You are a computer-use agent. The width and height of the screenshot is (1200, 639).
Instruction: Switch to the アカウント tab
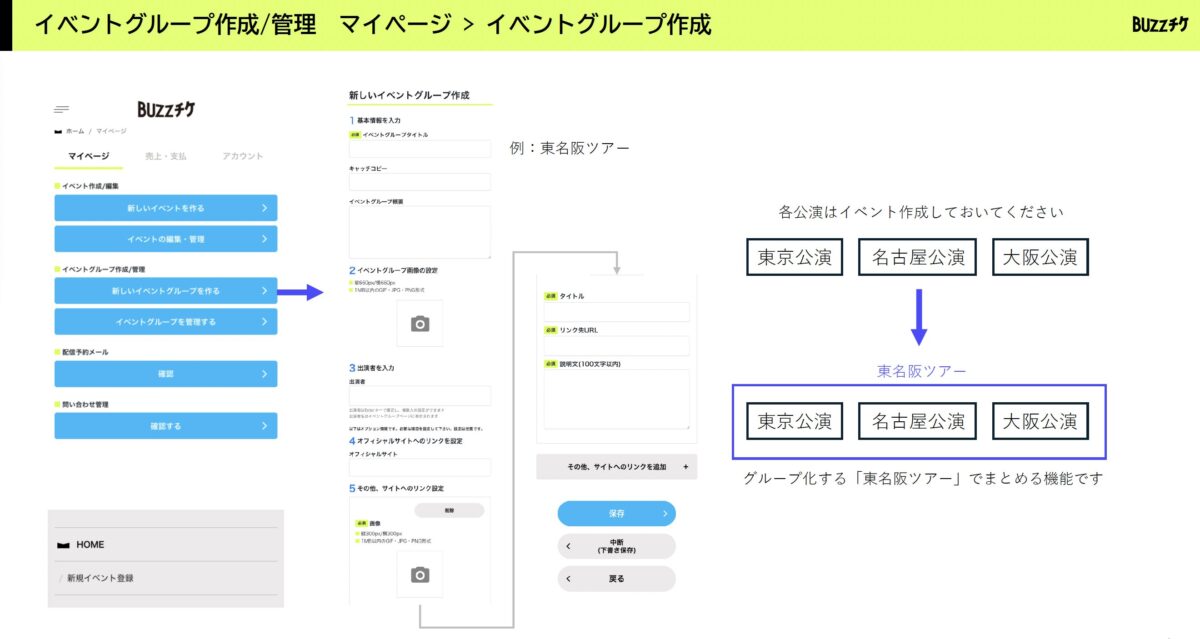tap(243, 156)
